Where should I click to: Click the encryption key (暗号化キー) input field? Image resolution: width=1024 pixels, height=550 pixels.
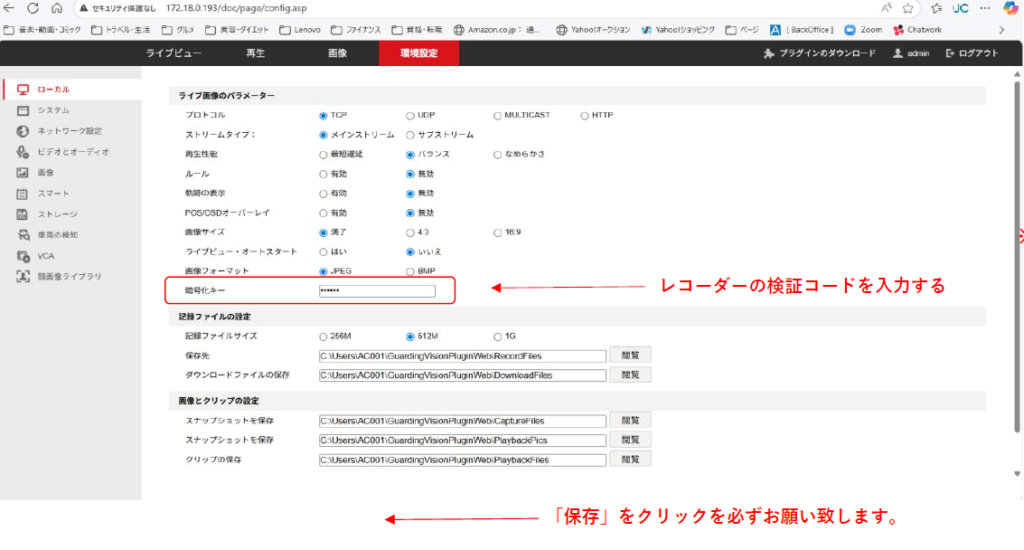click(x=377, y=292)
